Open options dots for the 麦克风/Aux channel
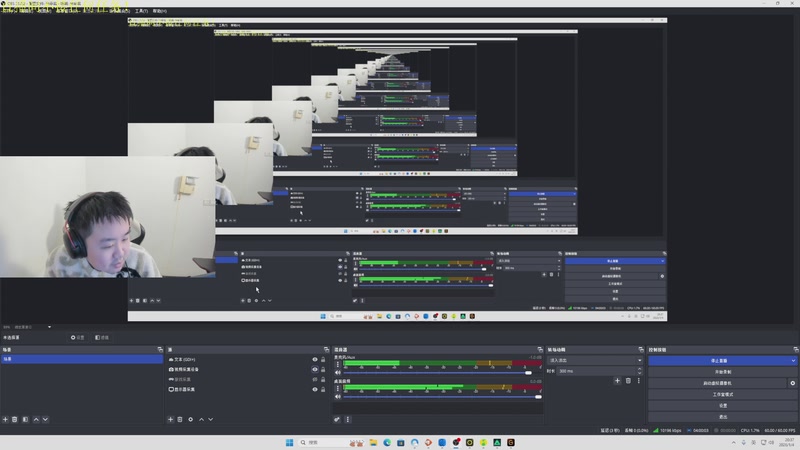 (x=337, y=364)
